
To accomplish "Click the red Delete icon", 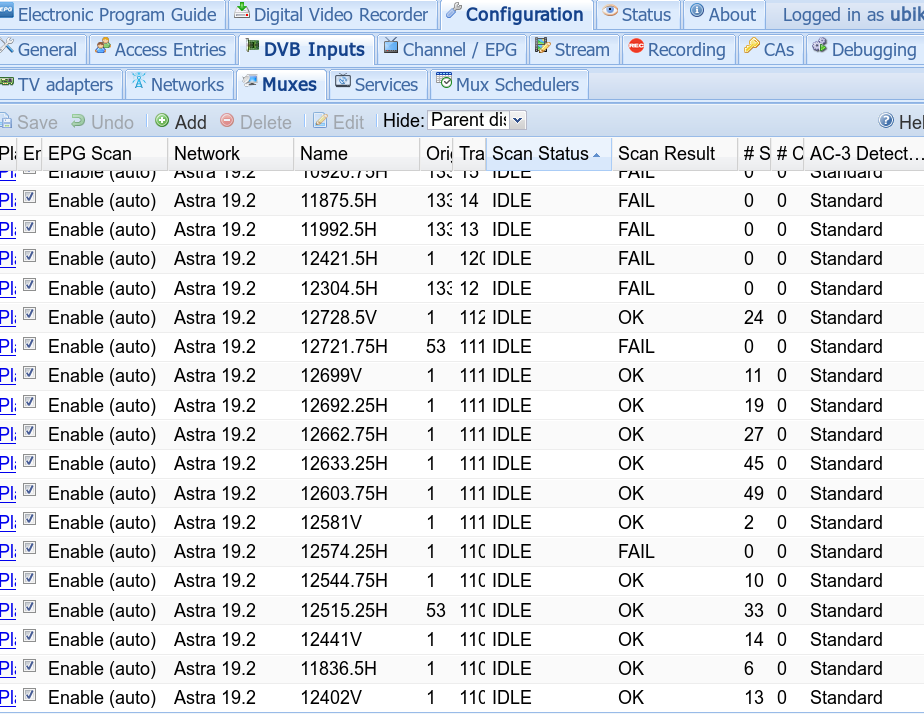I will pyautogui.click(x=227, y=121).
